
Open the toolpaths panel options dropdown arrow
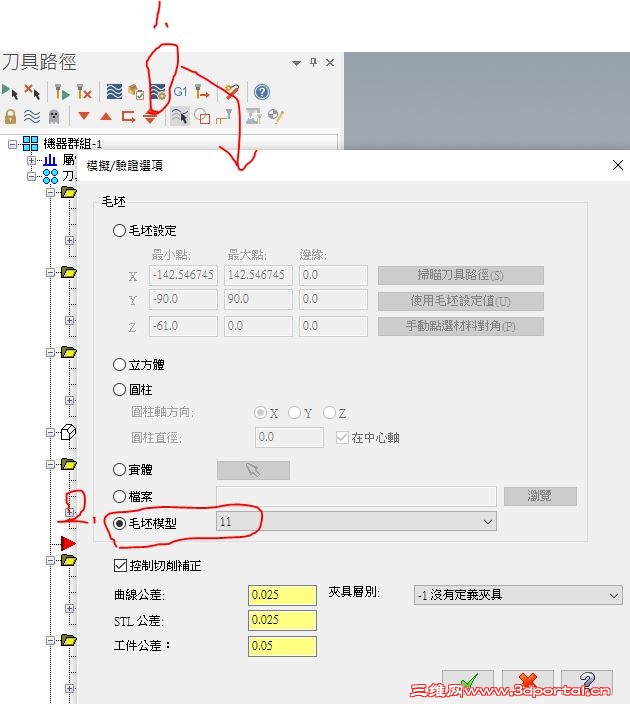(296, 63)
